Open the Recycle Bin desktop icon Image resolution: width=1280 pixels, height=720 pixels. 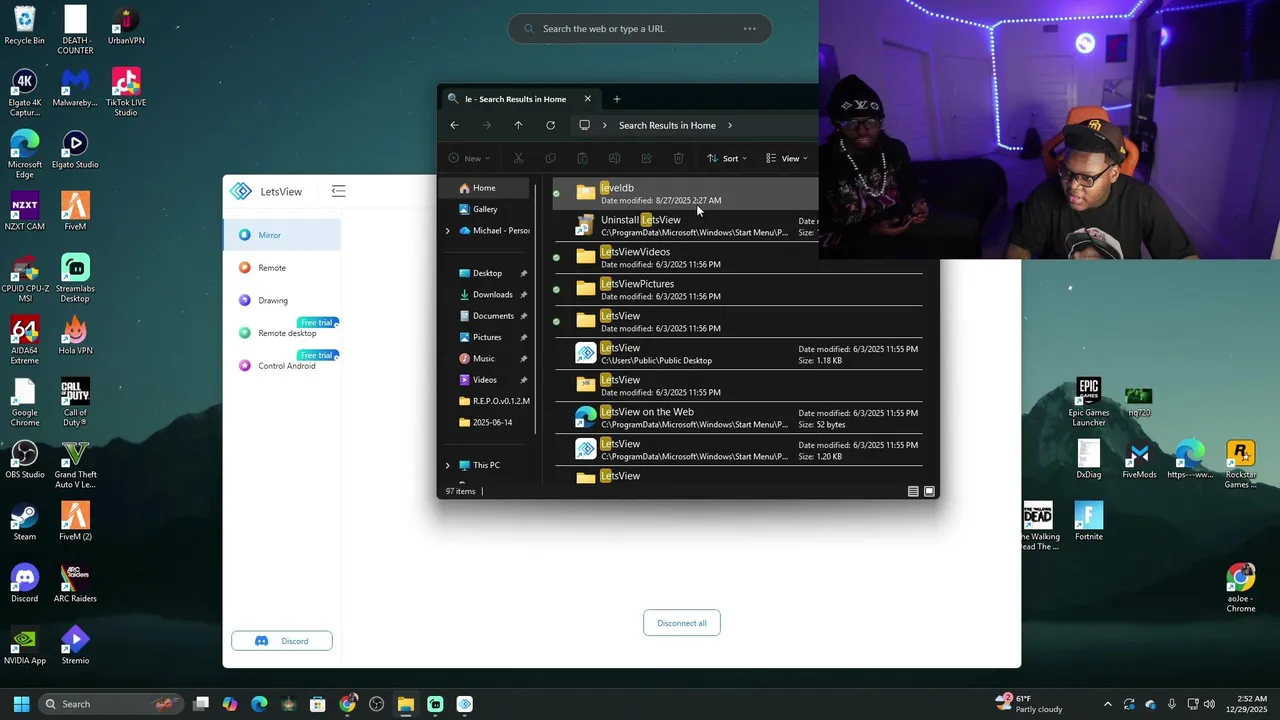coord(24,26)
